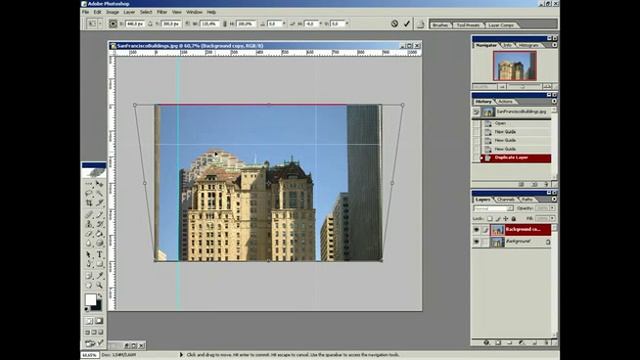Open the layer blend mode dropdown
The height and width of the screenshot is (360, 640).
[x=493, y=208]
